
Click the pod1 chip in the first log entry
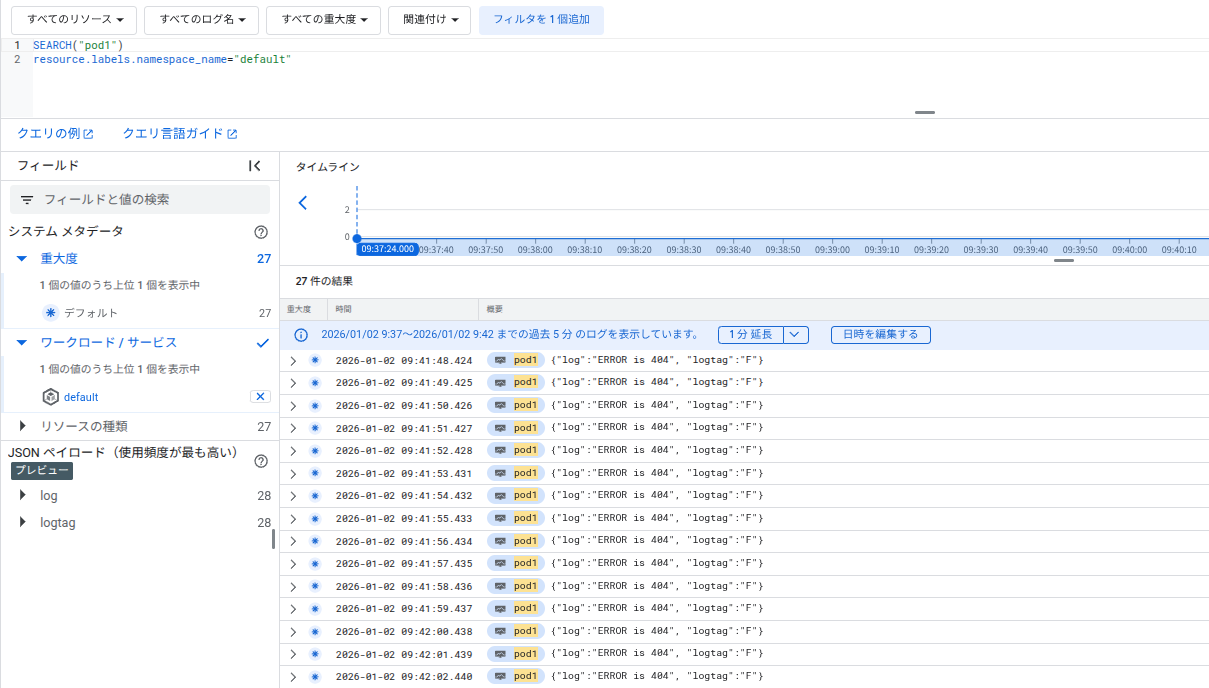[515, 360]
